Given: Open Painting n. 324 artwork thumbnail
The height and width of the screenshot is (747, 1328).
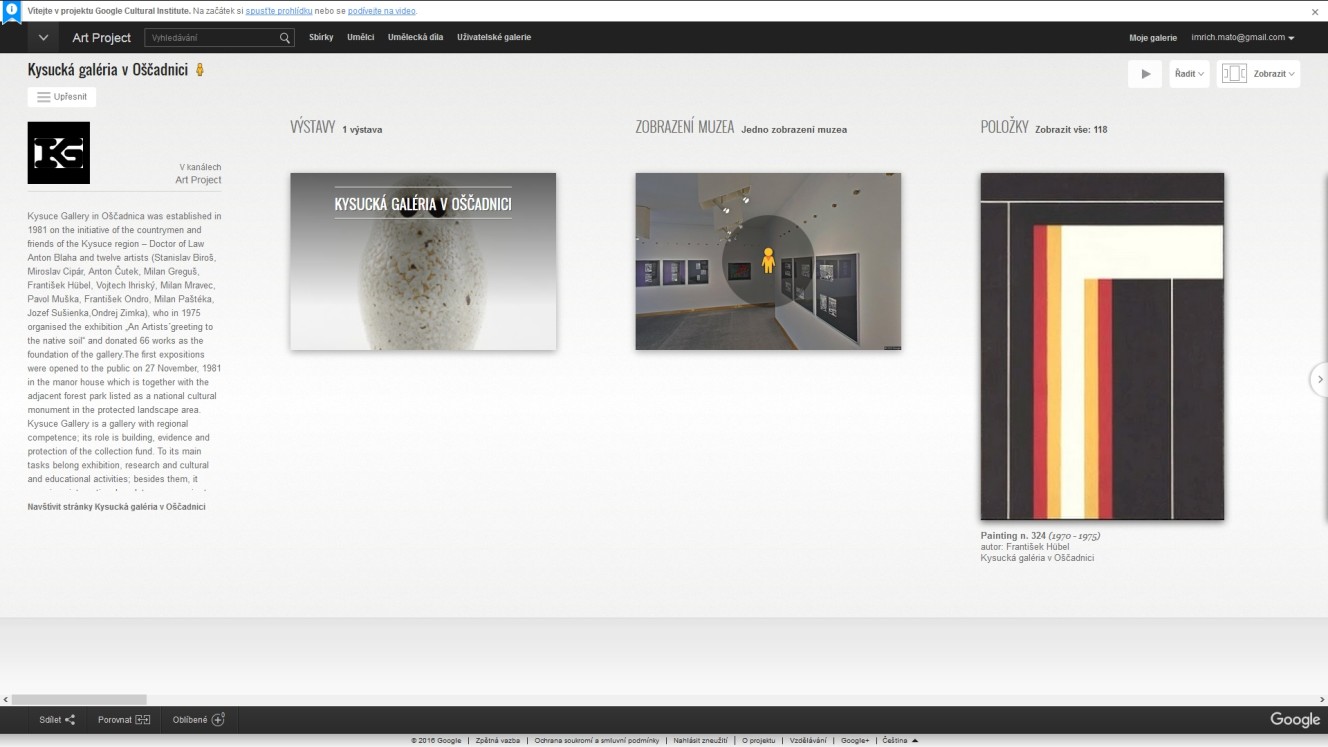Looking at the screenshot, I should [1102, 346].
